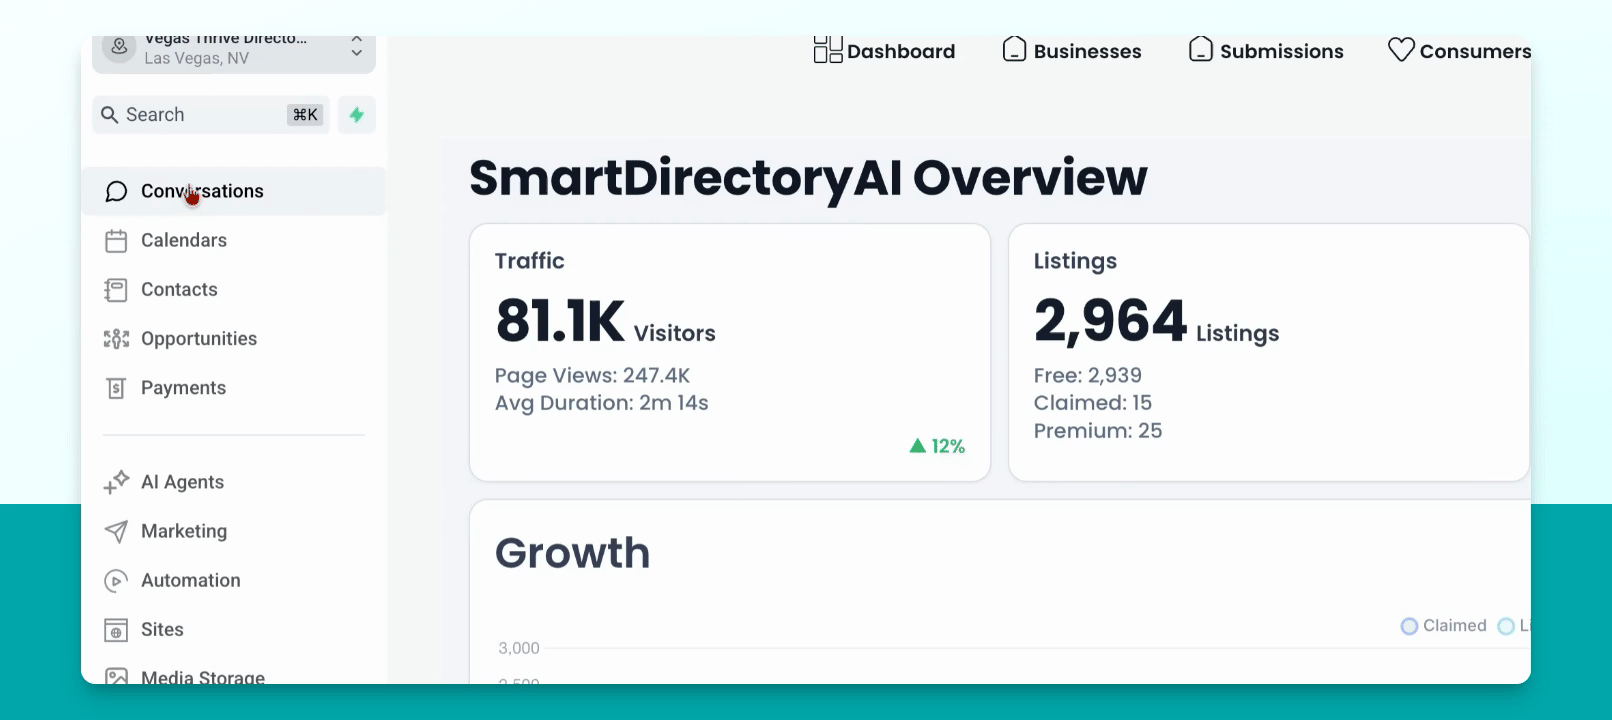This screenshot has height=720, width=1612.
Task: Click the Marketing paper plane icon
Action: click(x=116, y=531)
